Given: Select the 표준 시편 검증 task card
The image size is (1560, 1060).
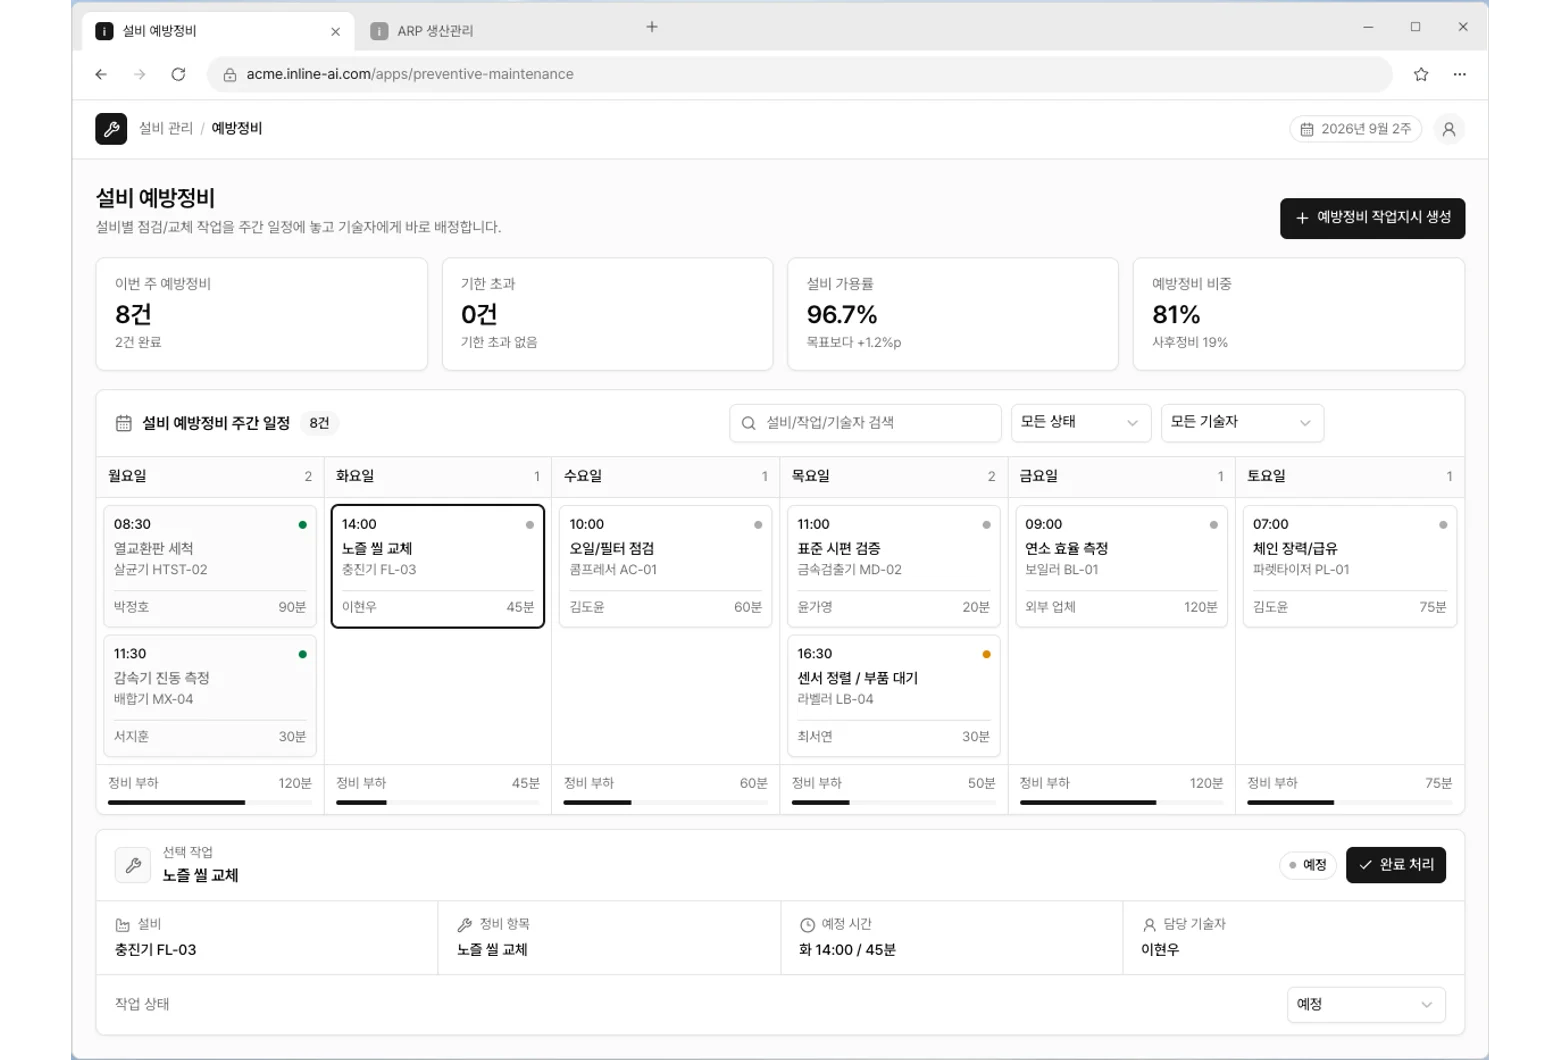Looking at the screenshot, I should [x=893, y=566].
